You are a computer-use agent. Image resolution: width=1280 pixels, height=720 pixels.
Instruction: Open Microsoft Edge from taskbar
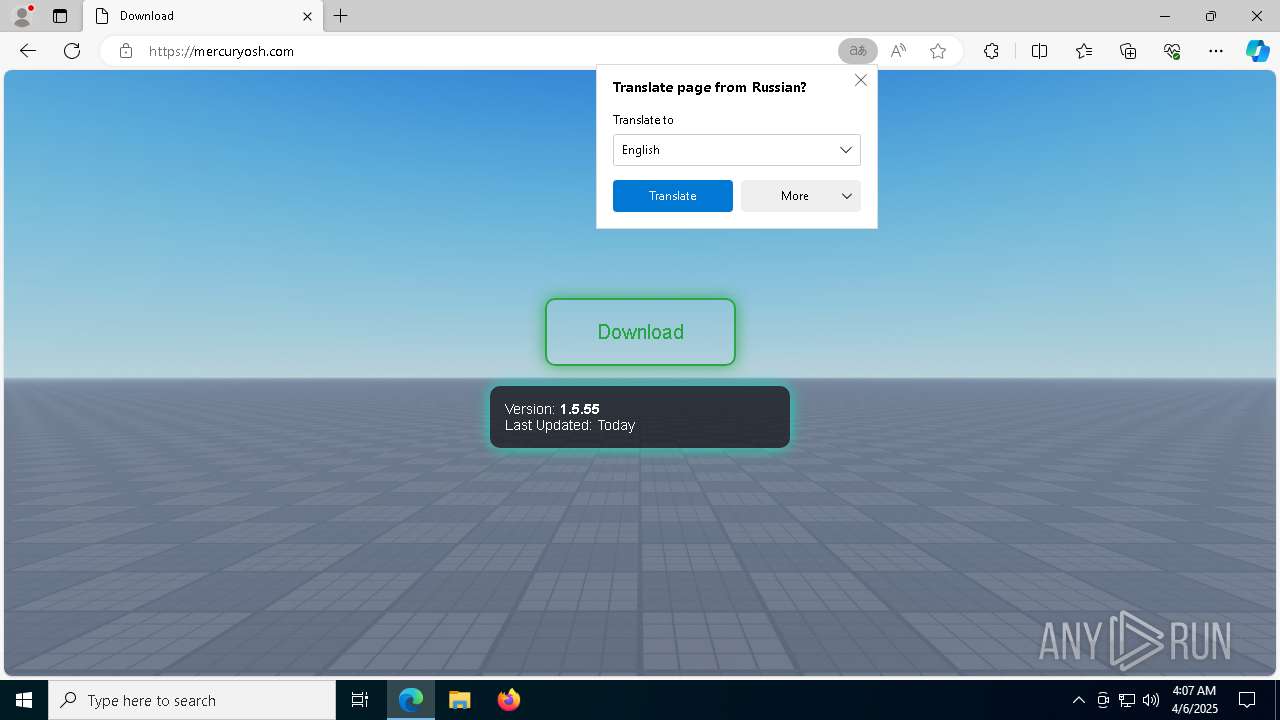click(411, 700)
